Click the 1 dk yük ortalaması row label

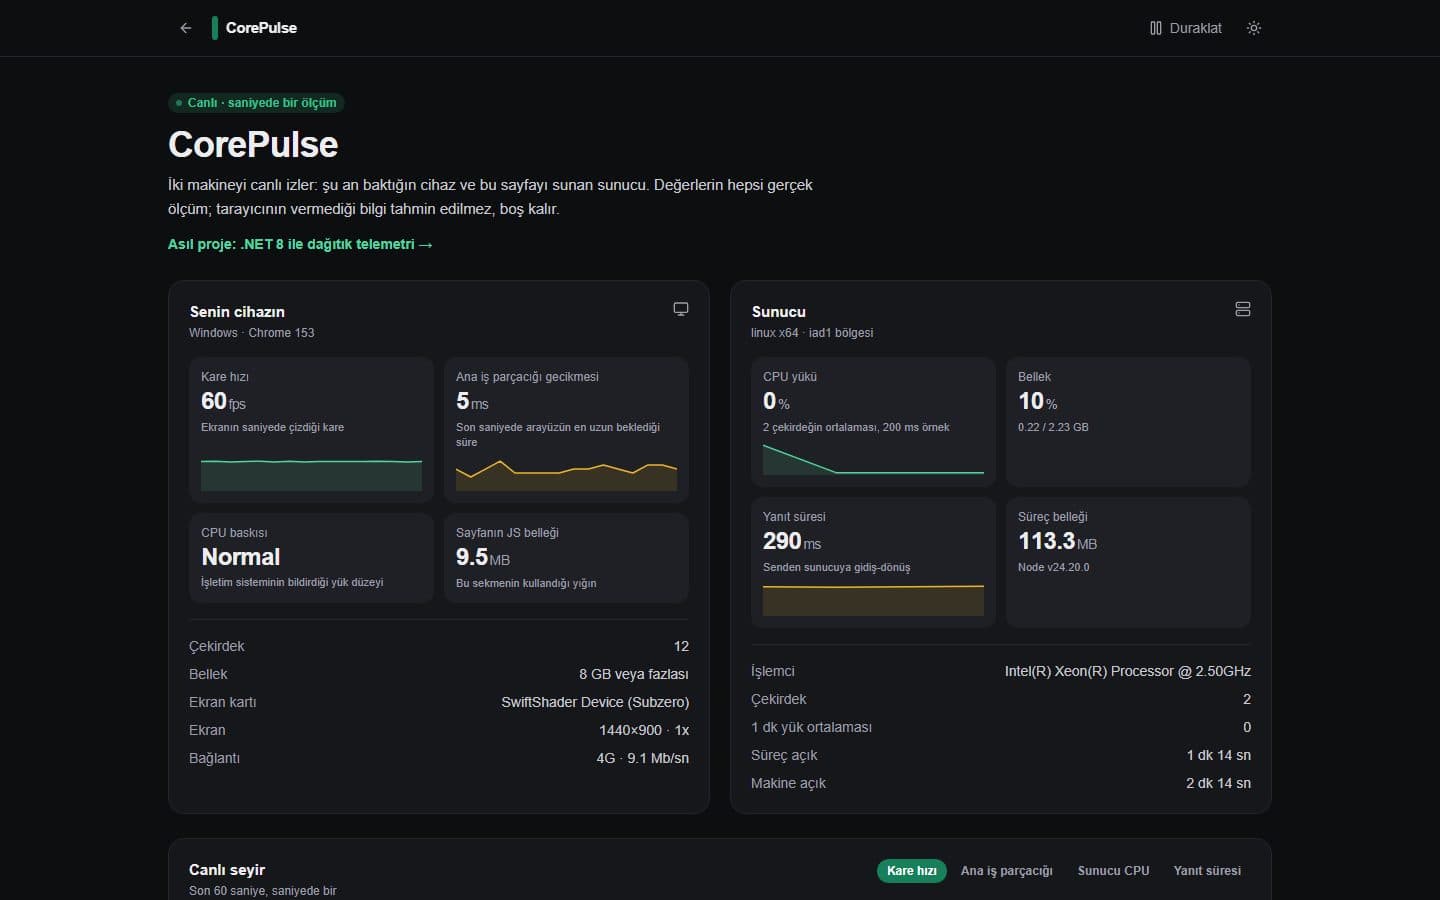click(x=811, y=727)
